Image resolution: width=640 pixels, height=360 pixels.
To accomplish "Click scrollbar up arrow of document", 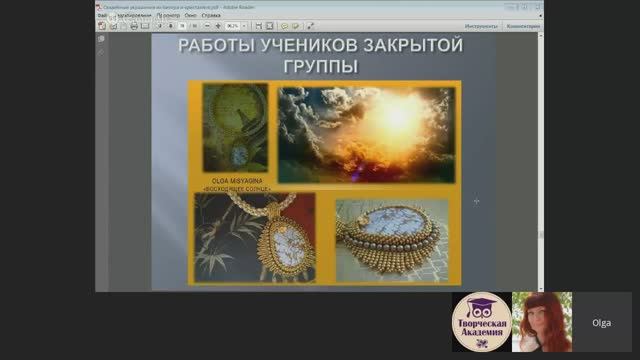I will [541, 36].
